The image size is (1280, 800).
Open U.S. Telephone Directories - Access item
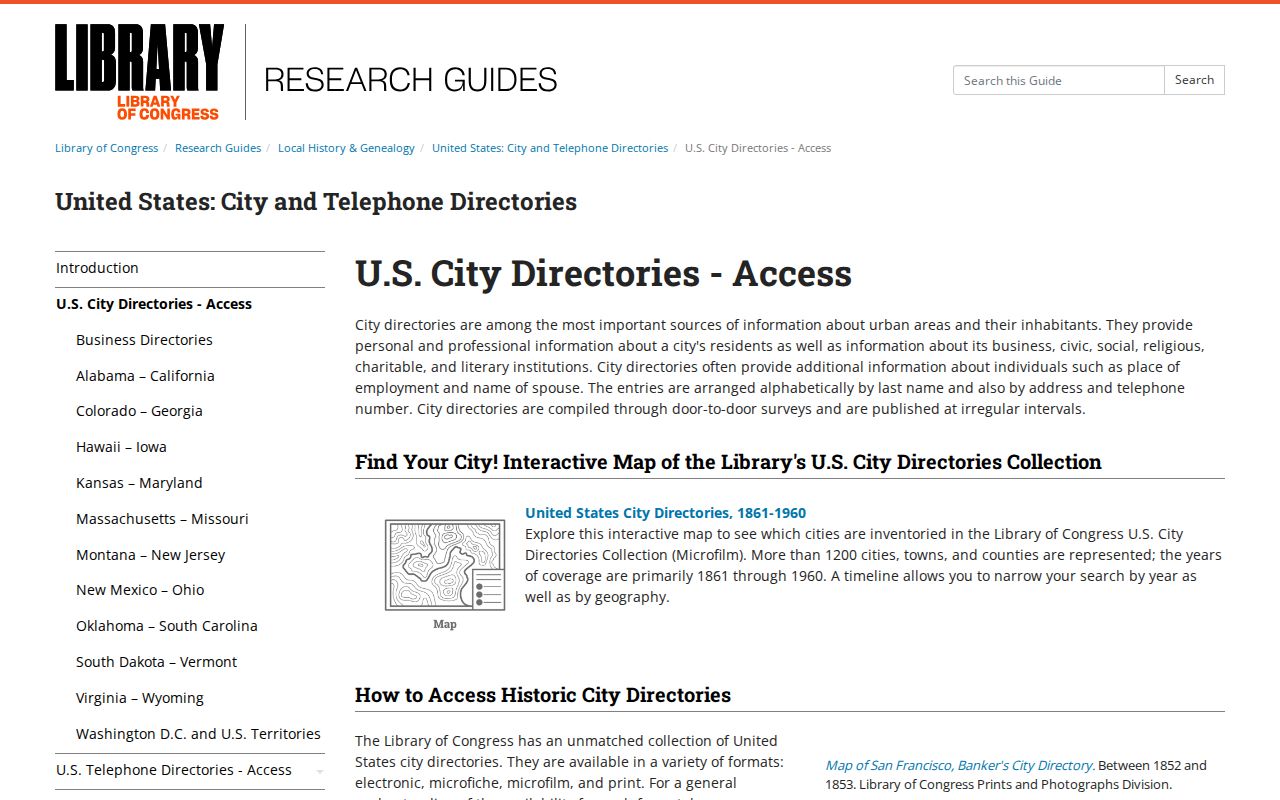coord(174,770)
